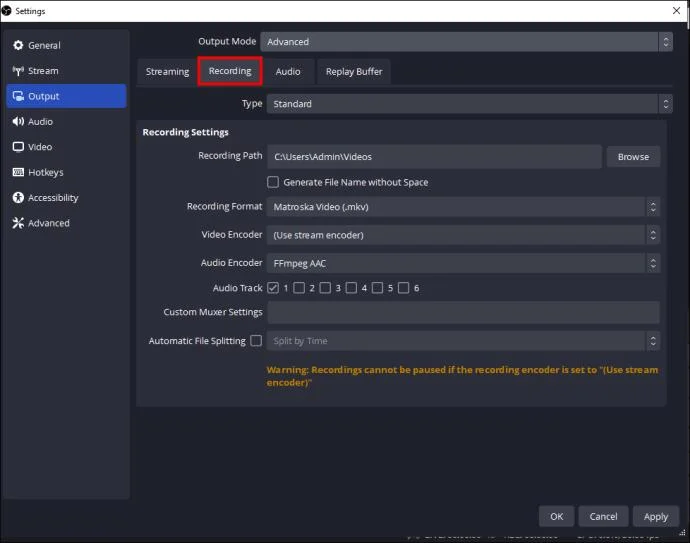This screenshot has height=543, width=690.
Task: Click the Stream antenna icon
Action: 18,71
